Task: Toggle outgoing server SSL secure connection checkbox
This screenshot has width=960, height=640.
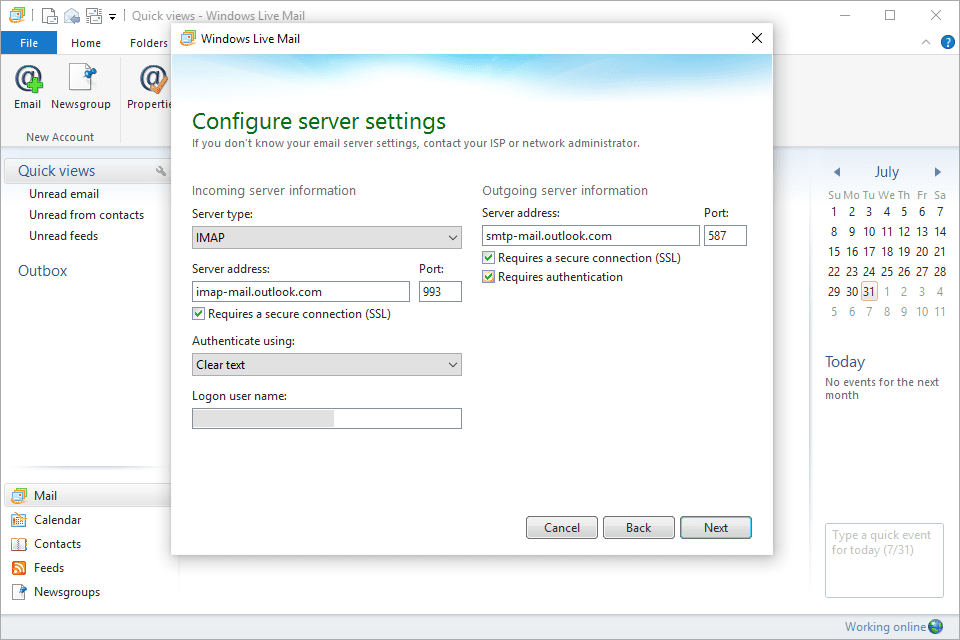Action: (x=489, y=258)
